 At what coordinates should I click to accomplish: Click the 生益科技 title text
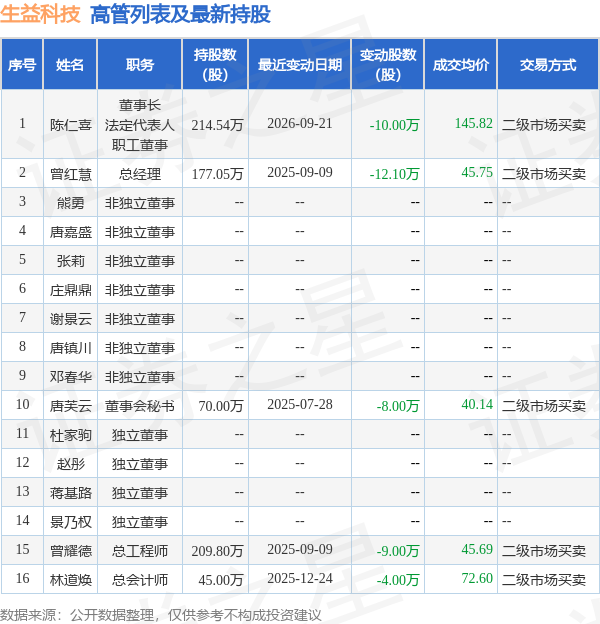(x=40, y=14)
